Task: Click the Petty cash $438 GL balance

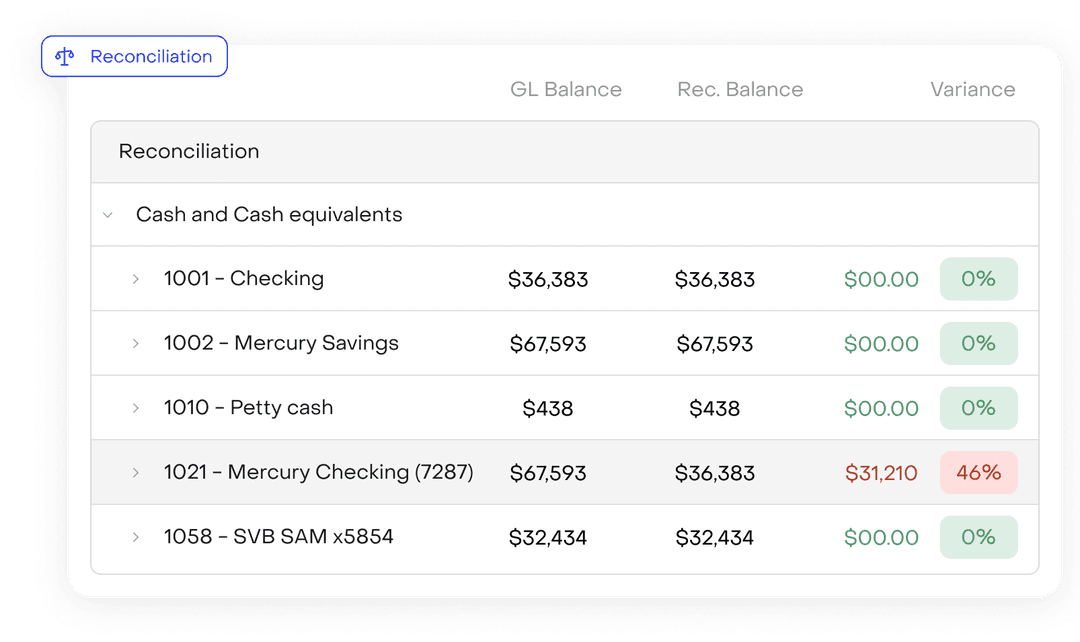Action: click(548, 408)
